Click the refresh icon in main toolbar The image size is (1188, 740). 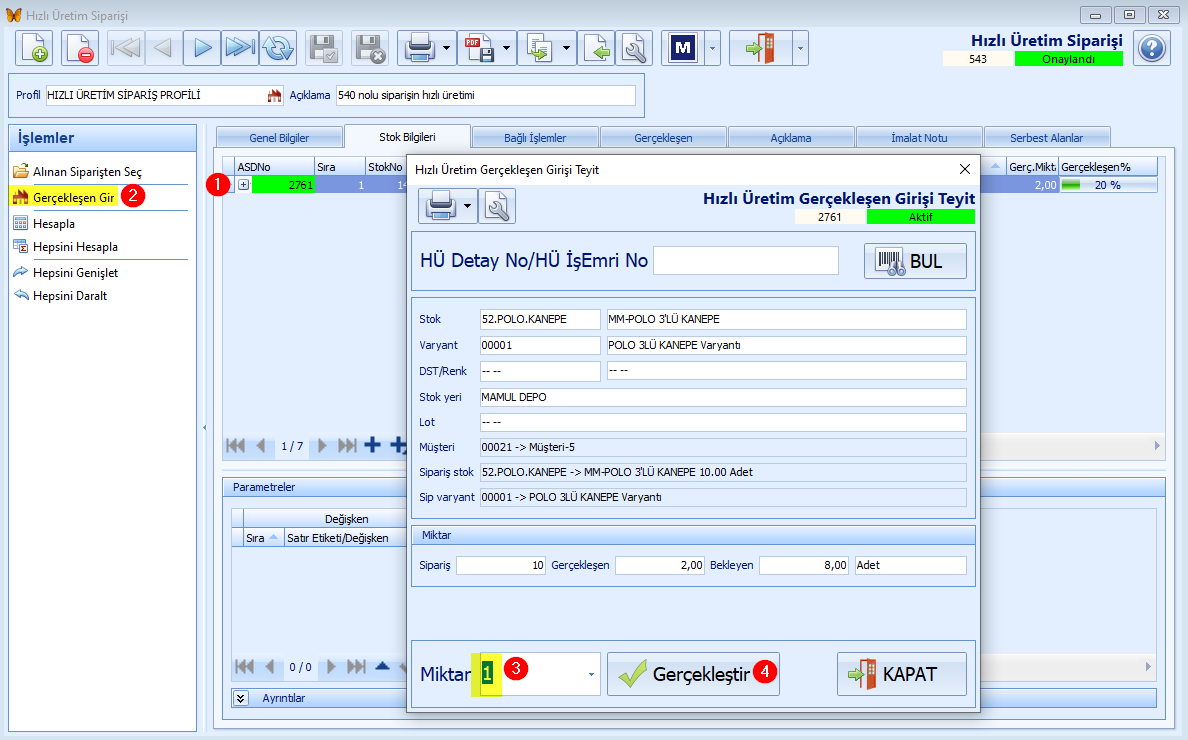(x=277, y=48)
